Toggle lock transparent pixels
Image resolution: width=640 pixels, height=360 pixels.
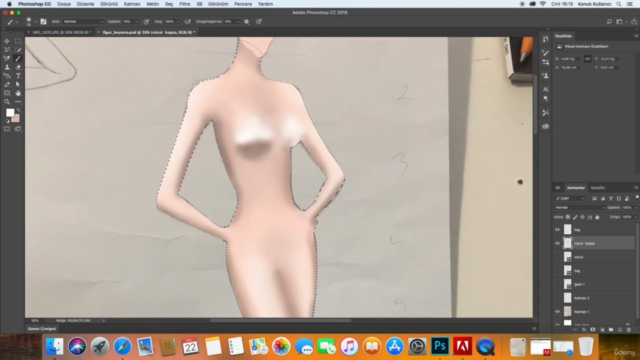[568, 217]
